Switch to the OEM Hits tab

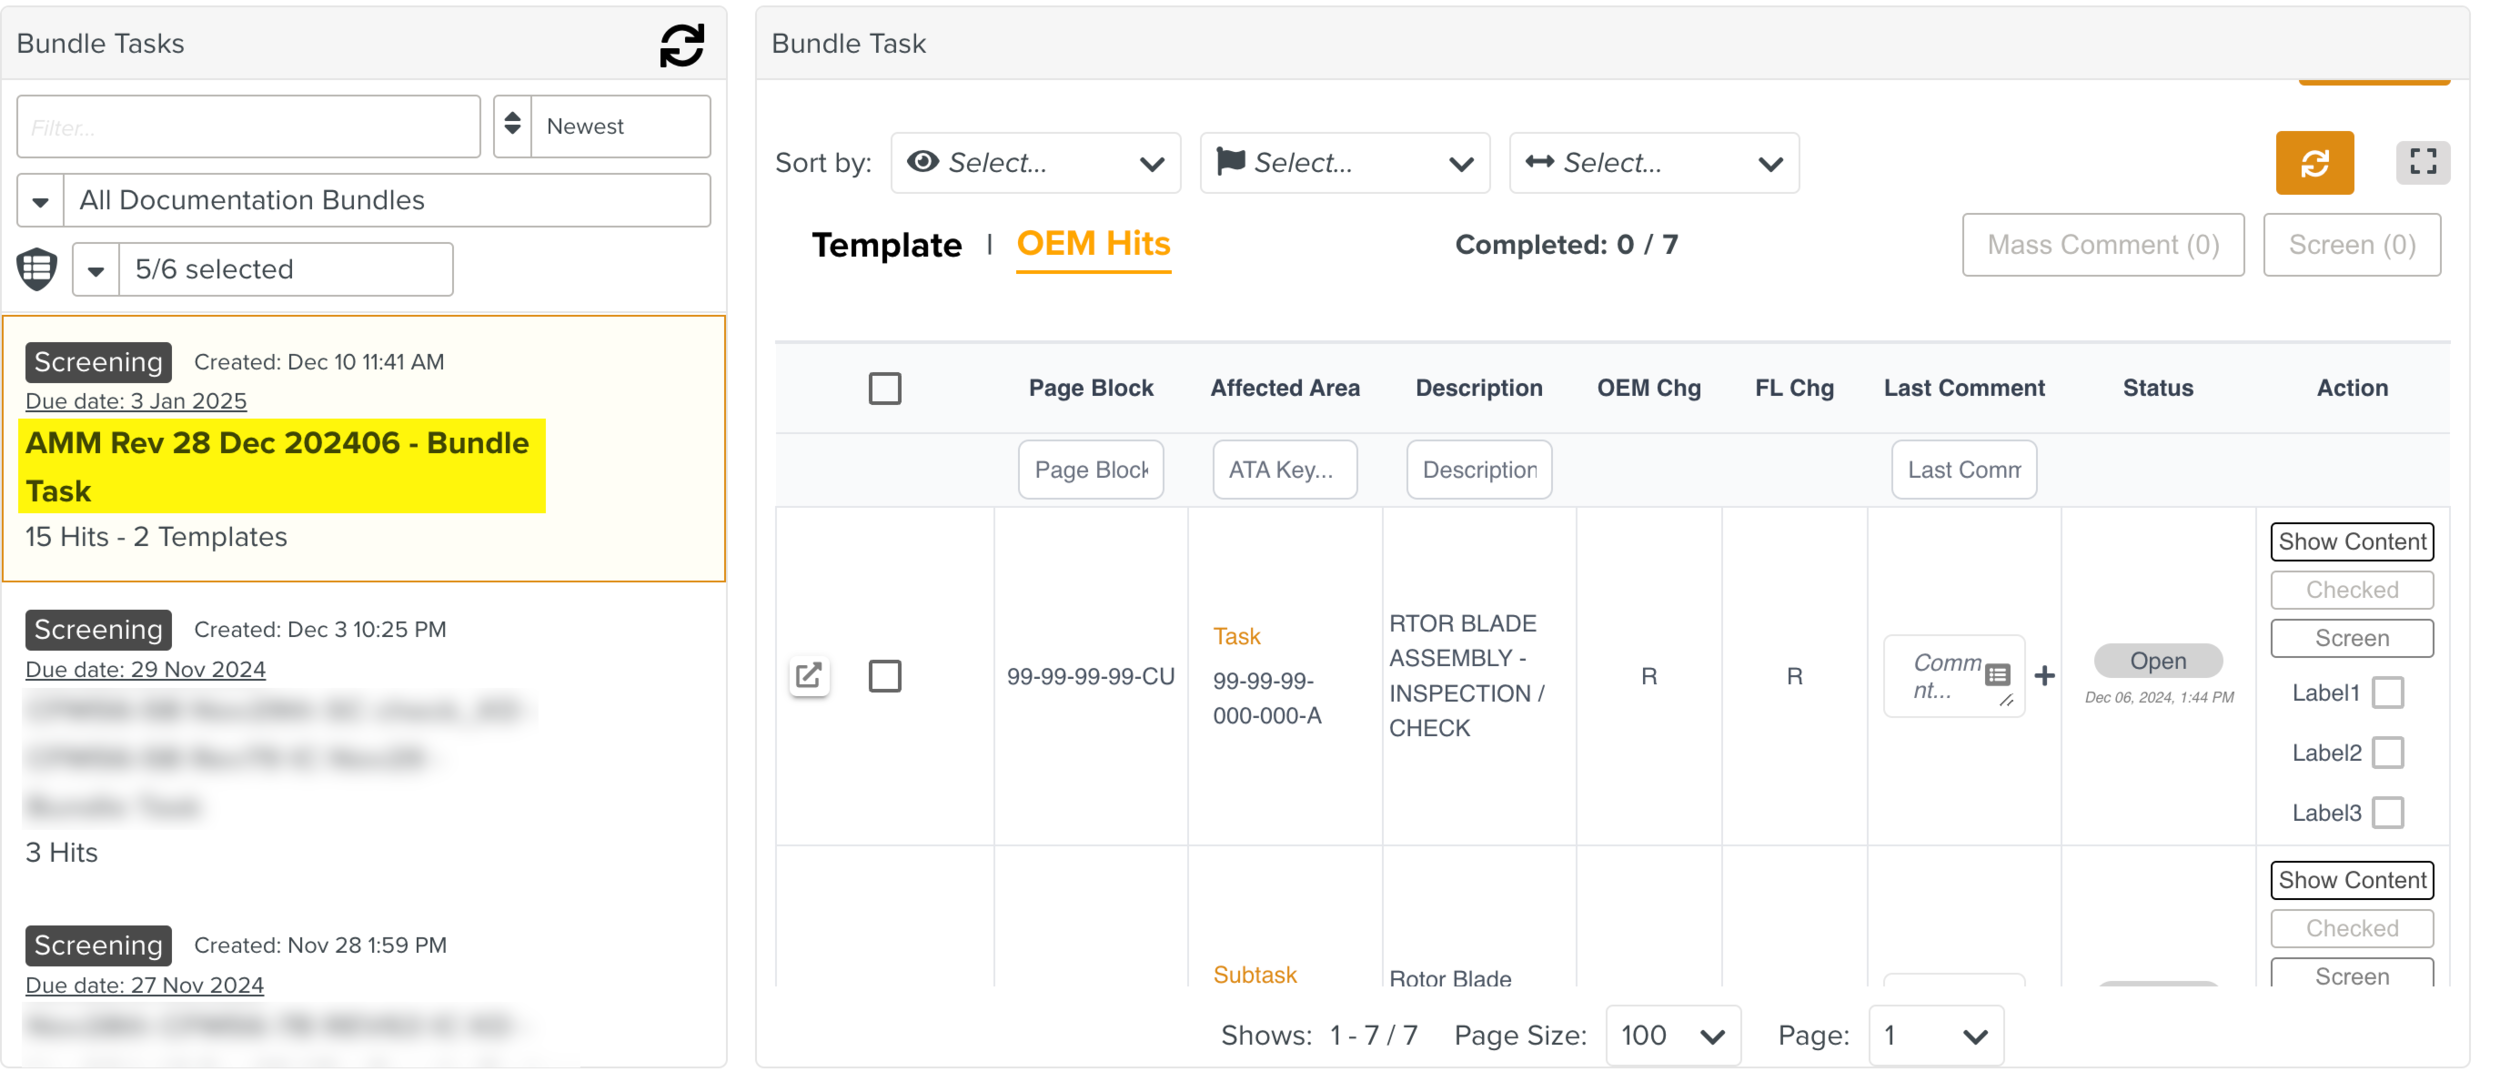1093,244
